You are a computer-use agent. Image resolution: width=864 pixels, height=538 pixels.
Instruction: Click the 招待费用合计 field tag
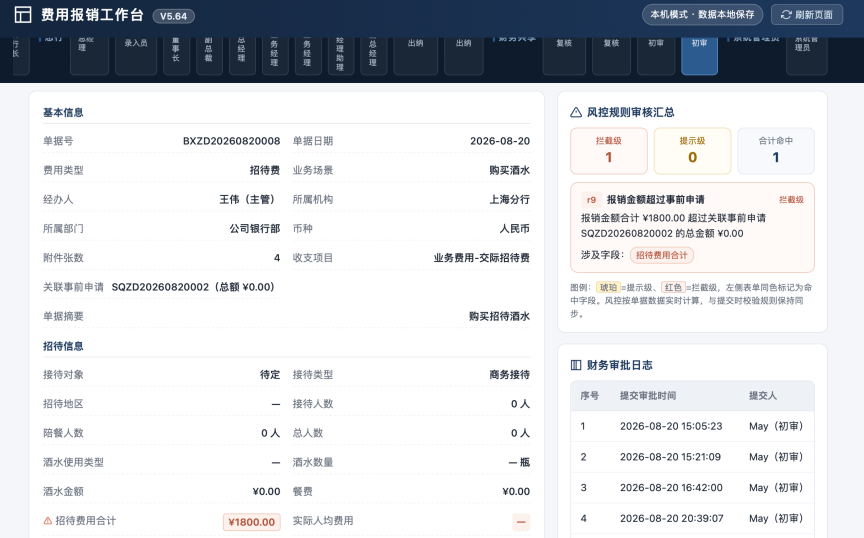(x=661, y=255)
